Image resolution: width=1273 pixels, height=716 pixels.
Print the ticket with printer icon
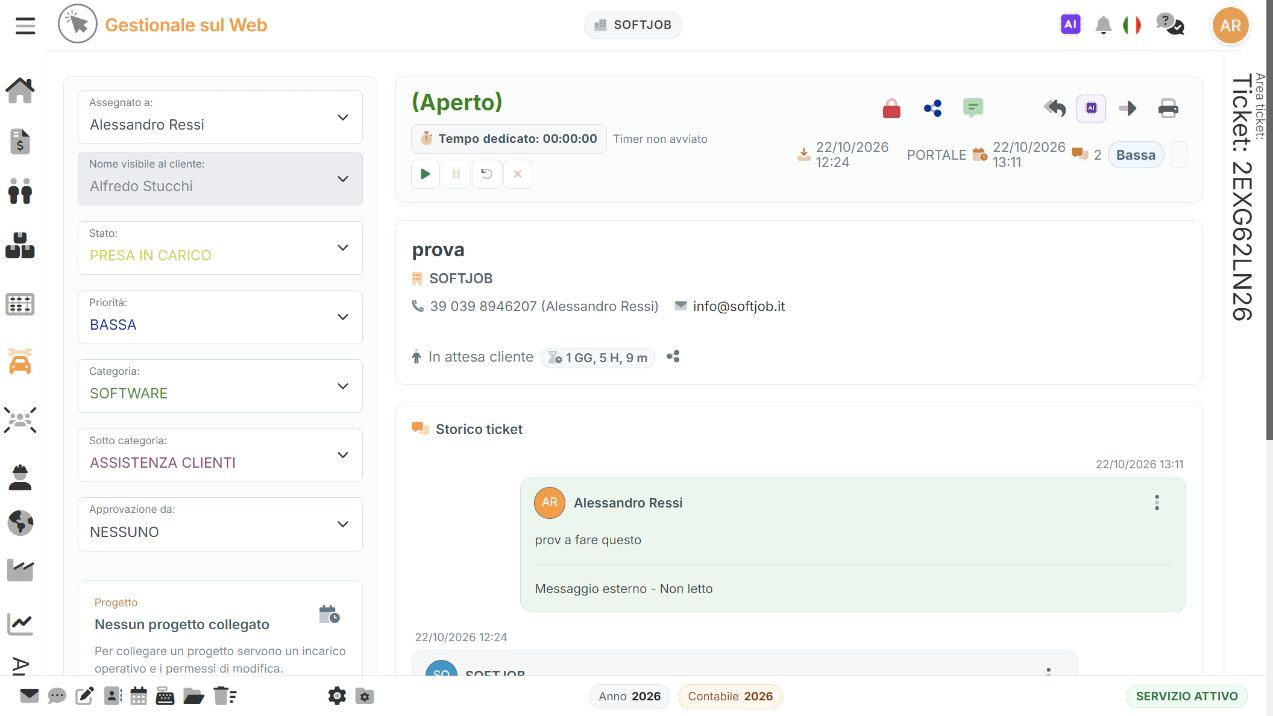click(x=1168, y=108)
